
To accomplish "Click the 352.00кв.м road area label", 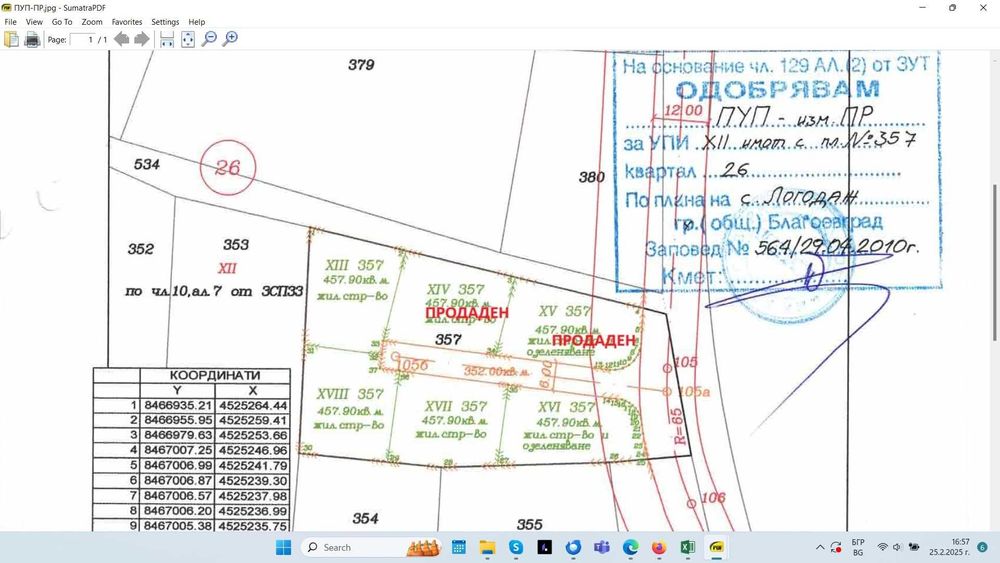I will point(496,371).
